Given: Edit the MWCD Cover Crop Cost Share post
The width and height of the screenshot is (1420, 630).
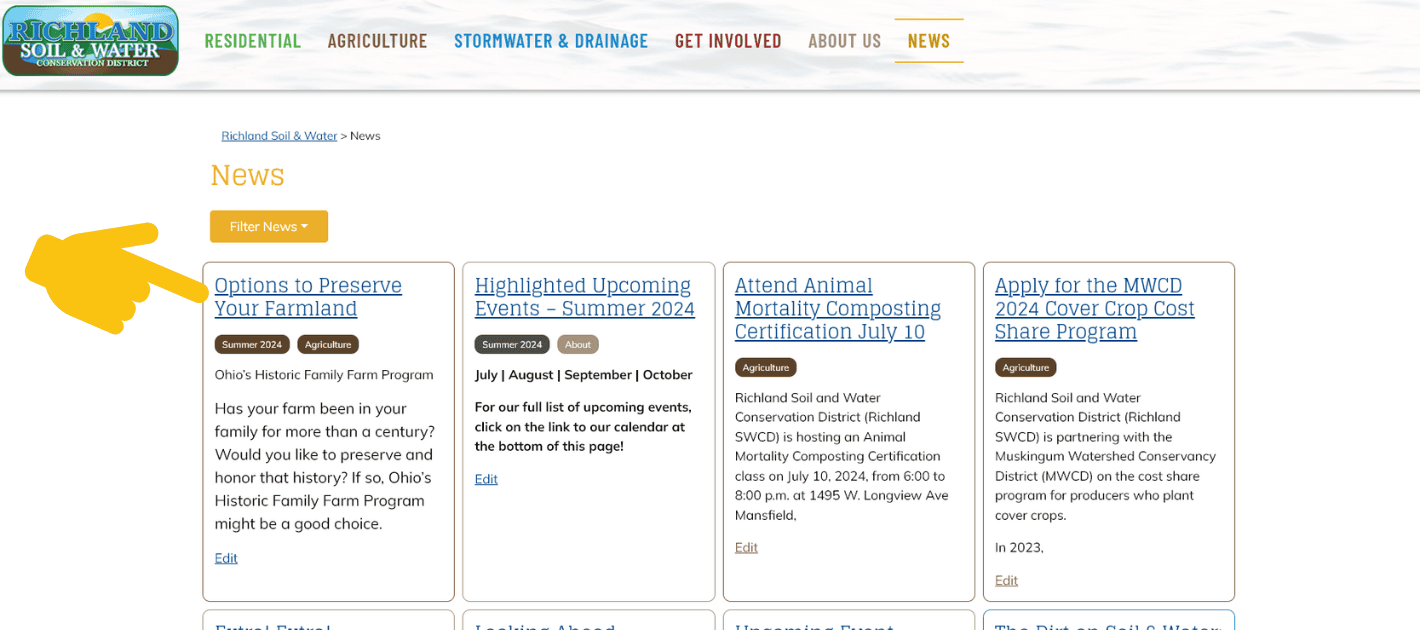Looking at the screenshot, I should click(x=1006, y=580).
